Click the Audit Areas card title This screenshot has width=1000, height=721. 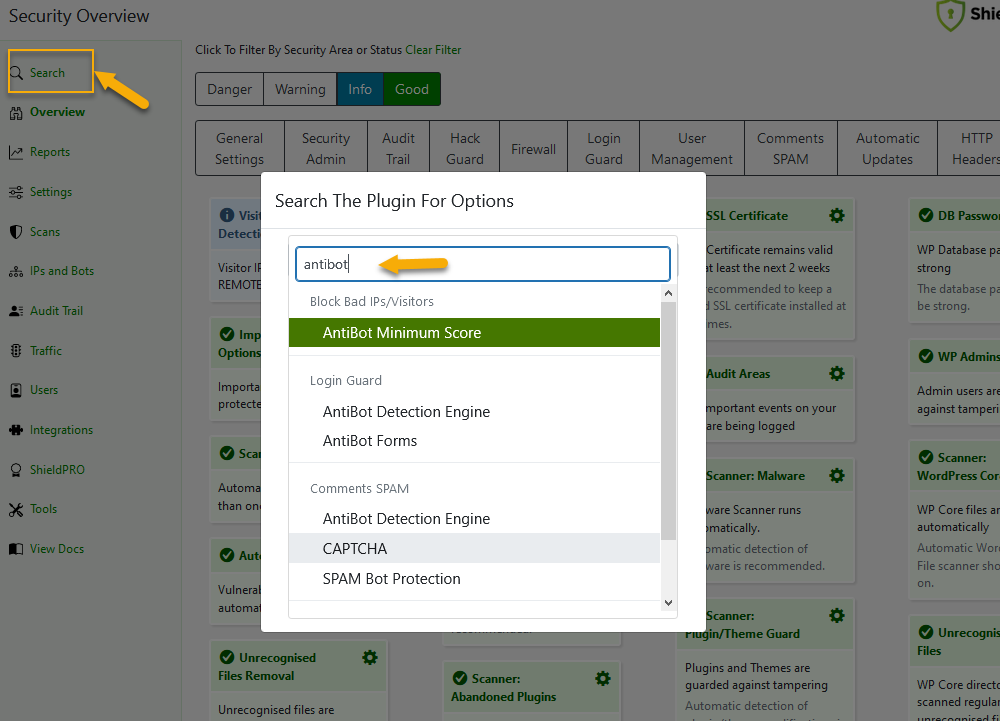click(738, 374)
